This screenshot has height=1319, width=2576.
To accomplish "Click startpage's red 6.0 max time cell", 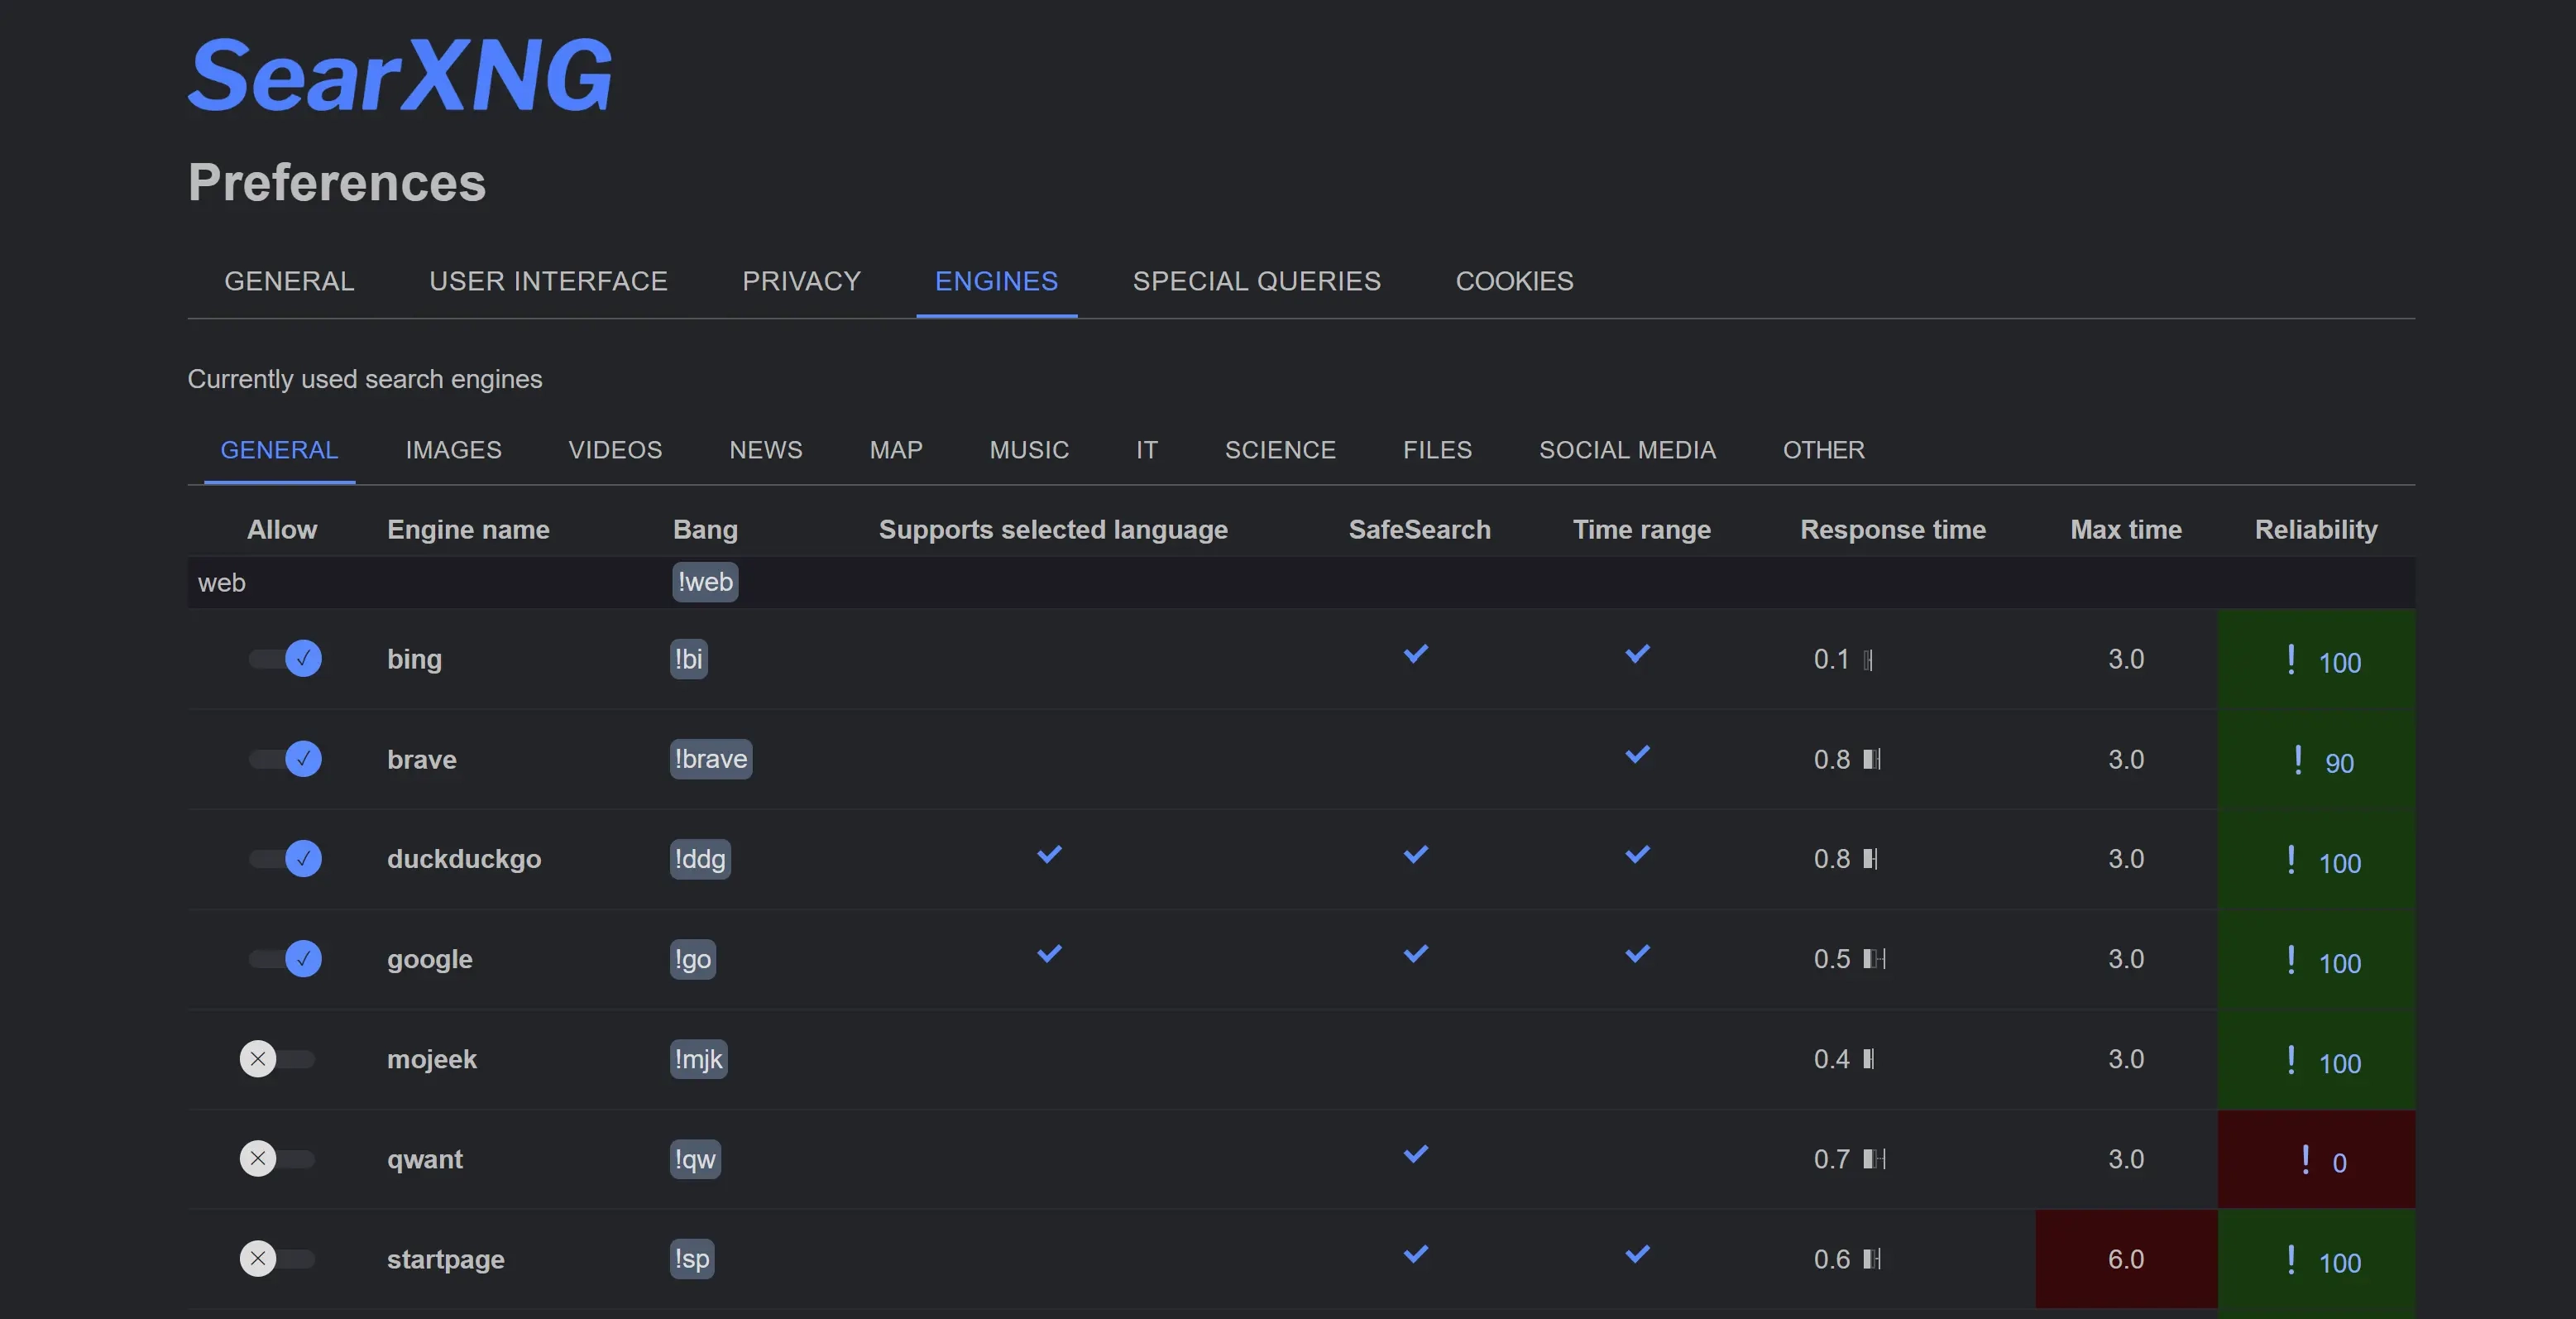I will coord(2126,1259).
